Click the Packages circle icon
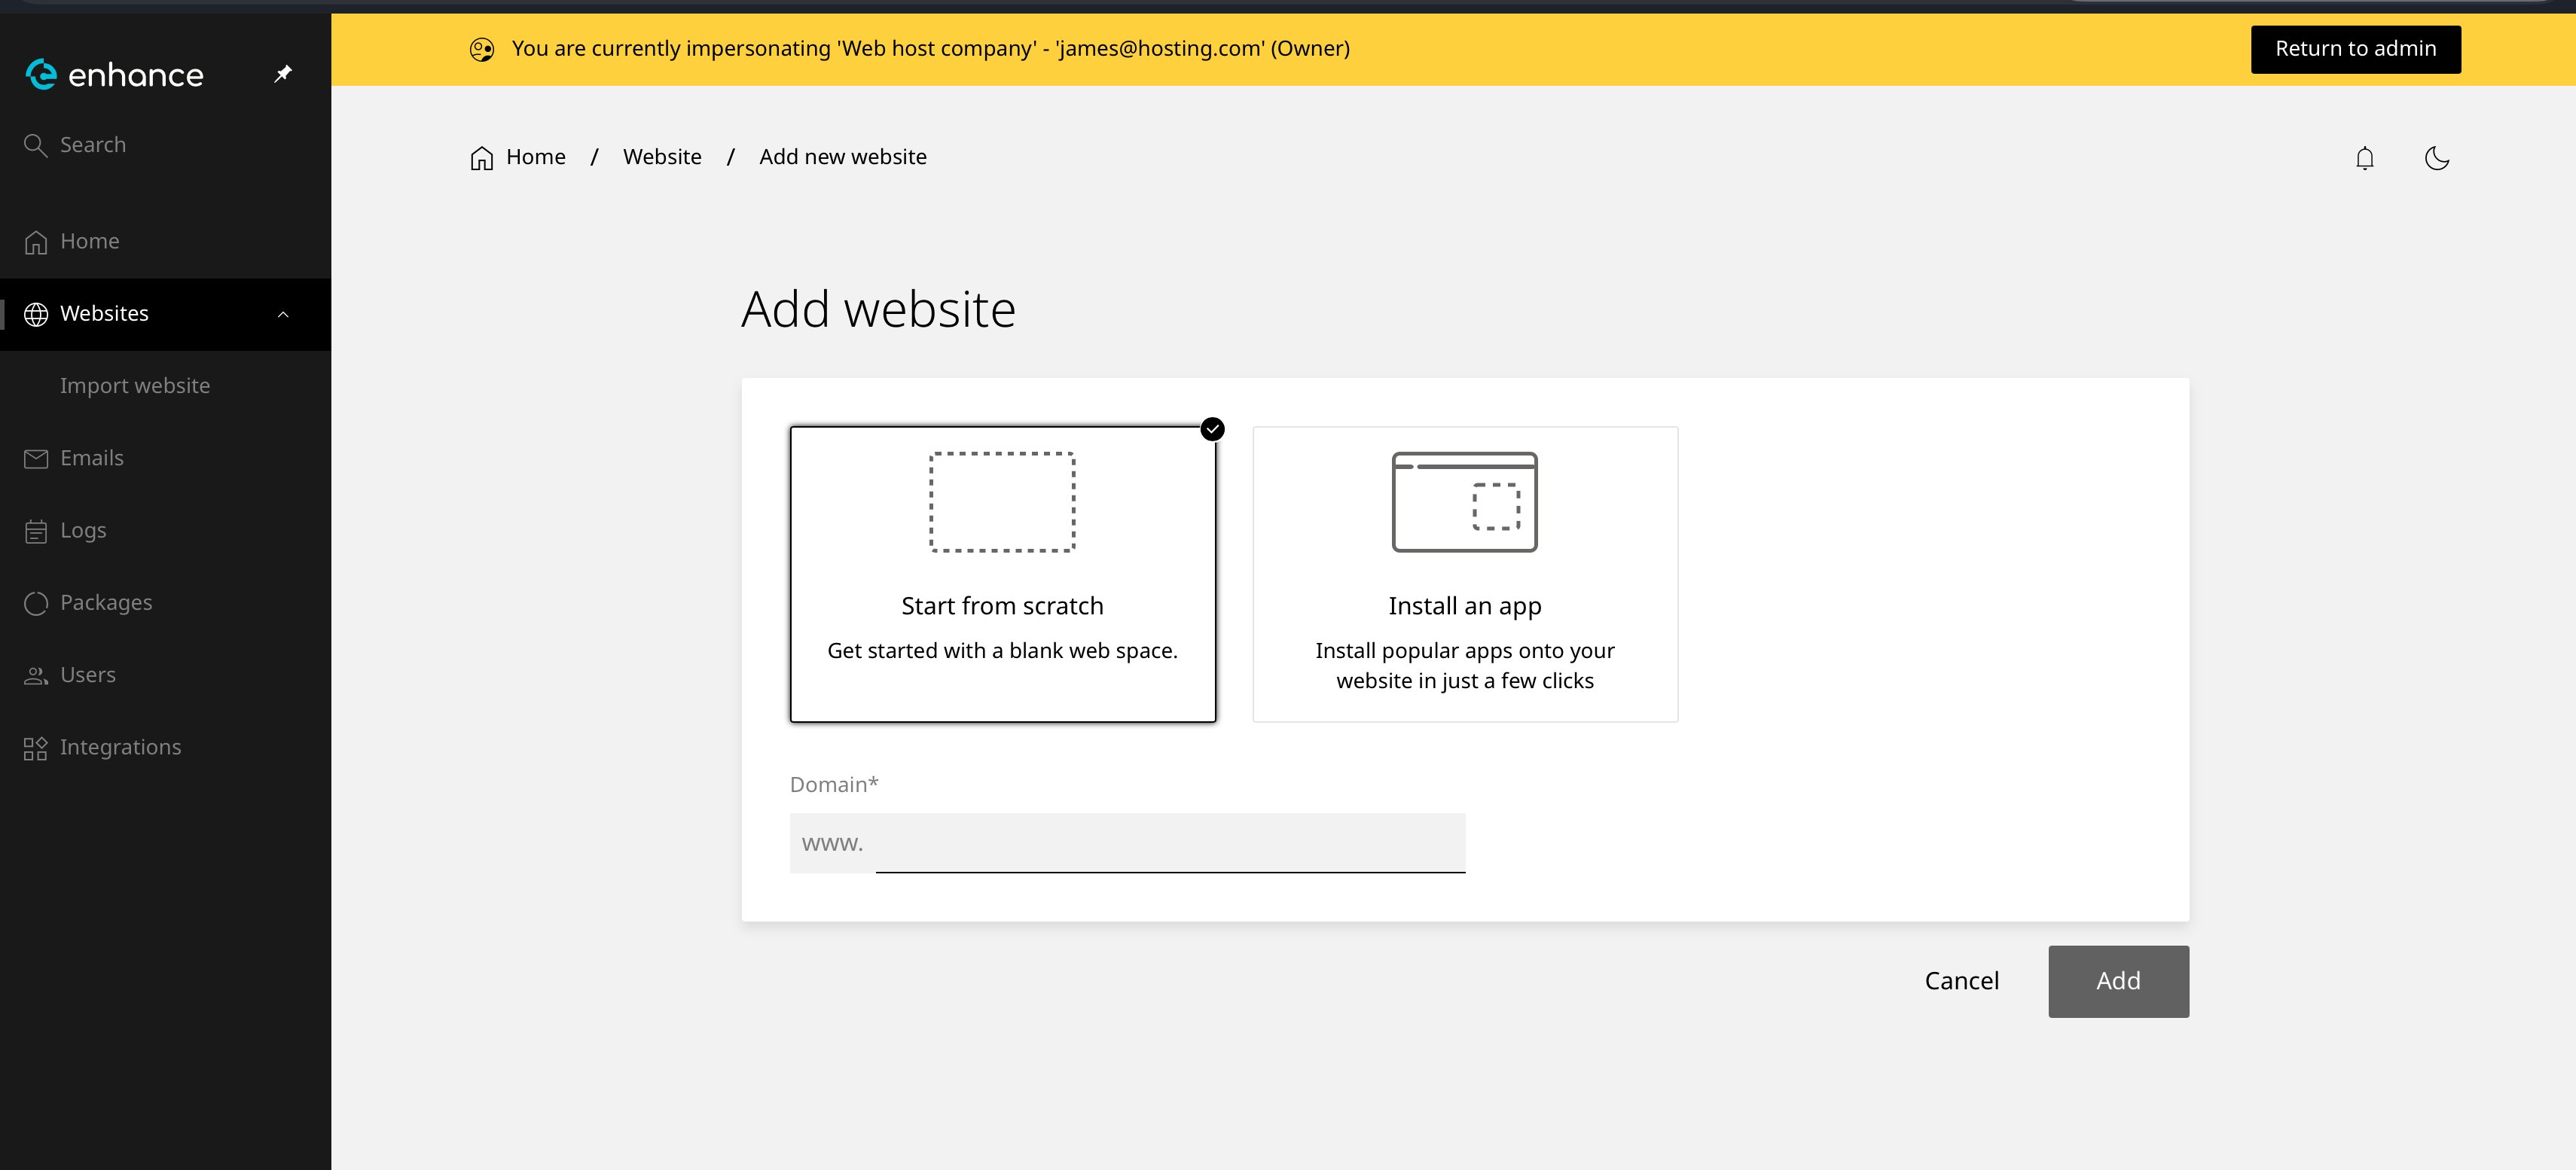The width and height of the screenshot is (2576, 1170). coord(36,603)
